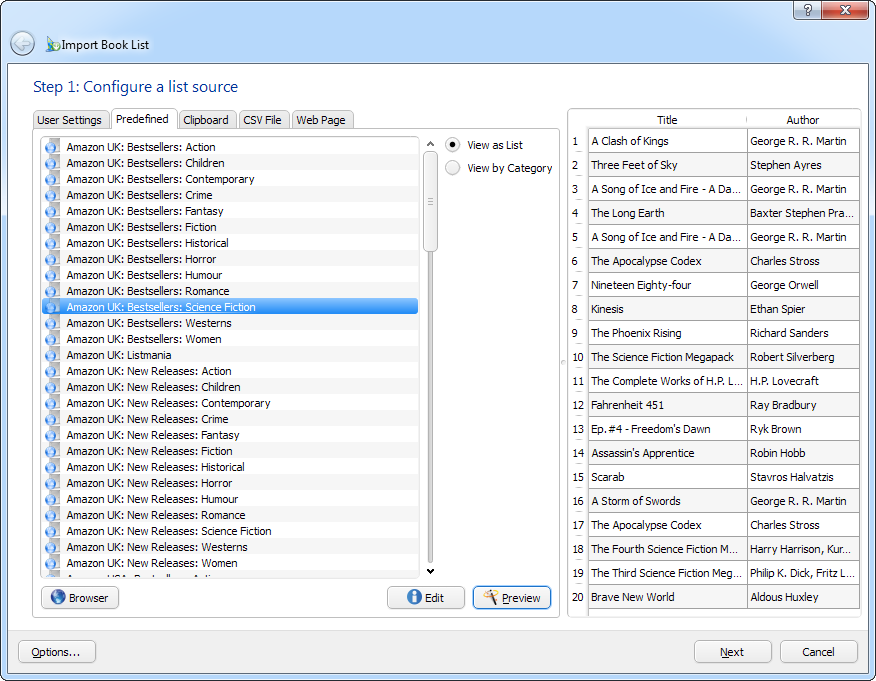Image resolution: width=876 pixels, height=681 pixels.
Task: Click globe icon beside Bestsellers: Romance
Action: [52, 291]
